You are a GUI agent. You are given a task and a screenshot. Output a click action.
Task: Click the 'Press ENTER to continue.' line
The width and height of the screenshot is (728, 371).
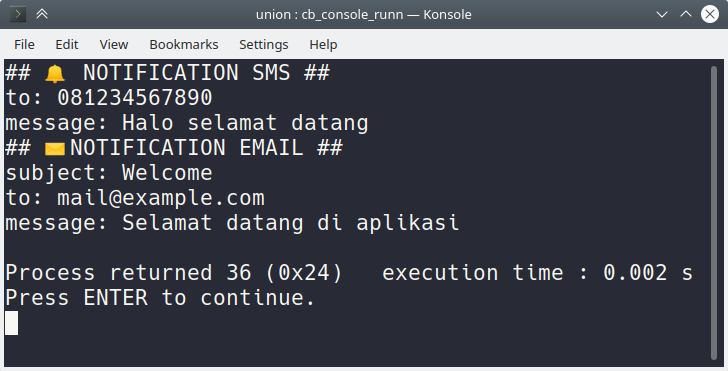(160, 298)
